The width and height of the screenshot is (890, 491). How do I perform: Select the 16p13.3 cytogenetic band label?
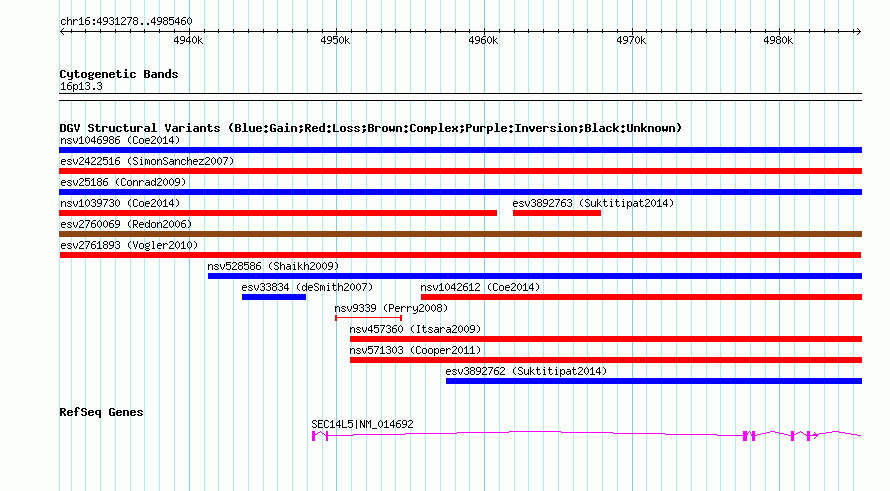coord(81,86)
